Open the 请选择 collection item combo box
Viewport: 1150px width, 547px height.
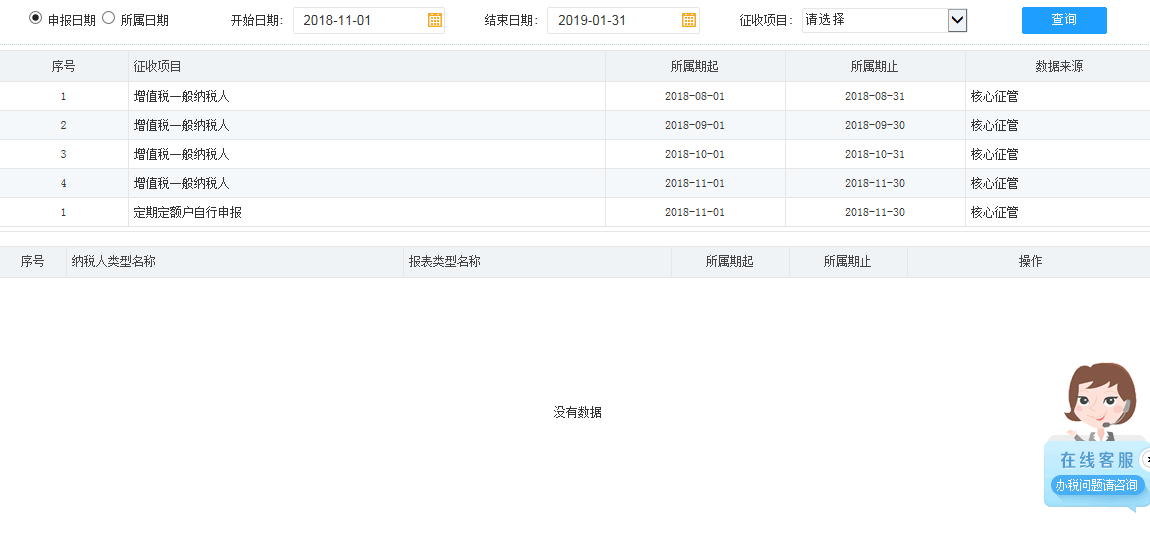point(874,20)
